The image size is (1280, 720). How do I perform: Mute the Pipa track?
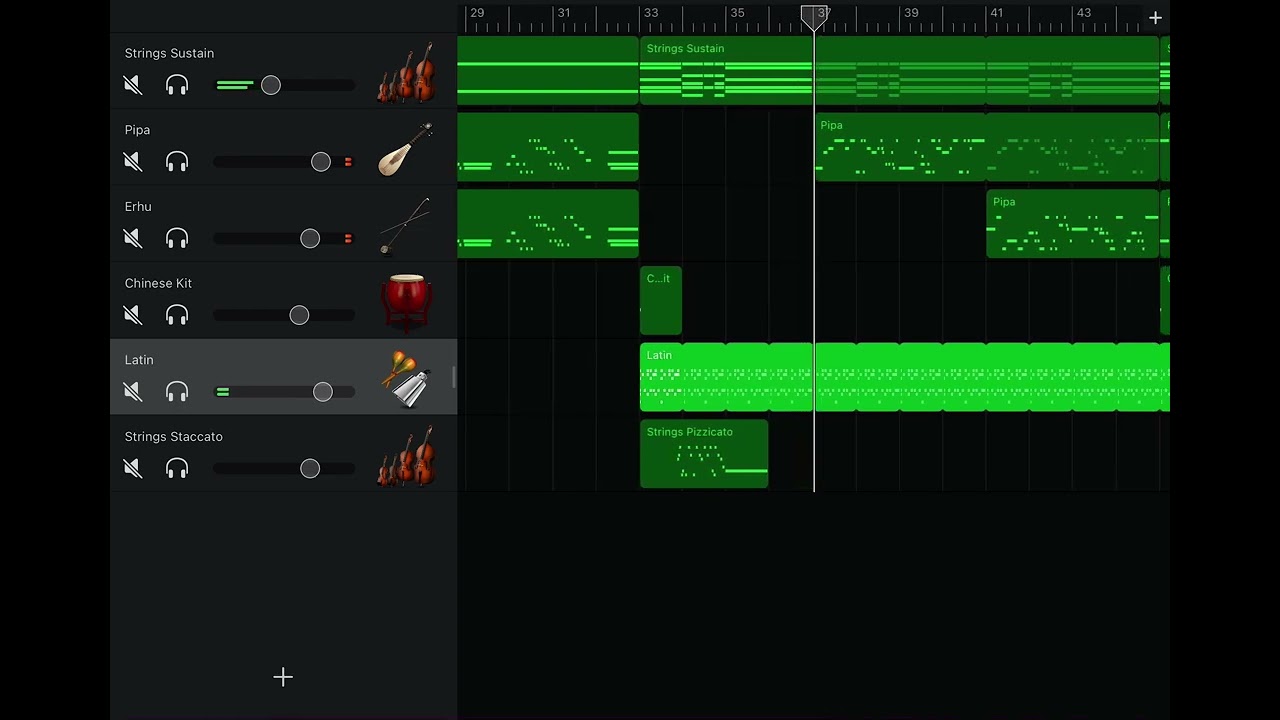coord(133,162)
